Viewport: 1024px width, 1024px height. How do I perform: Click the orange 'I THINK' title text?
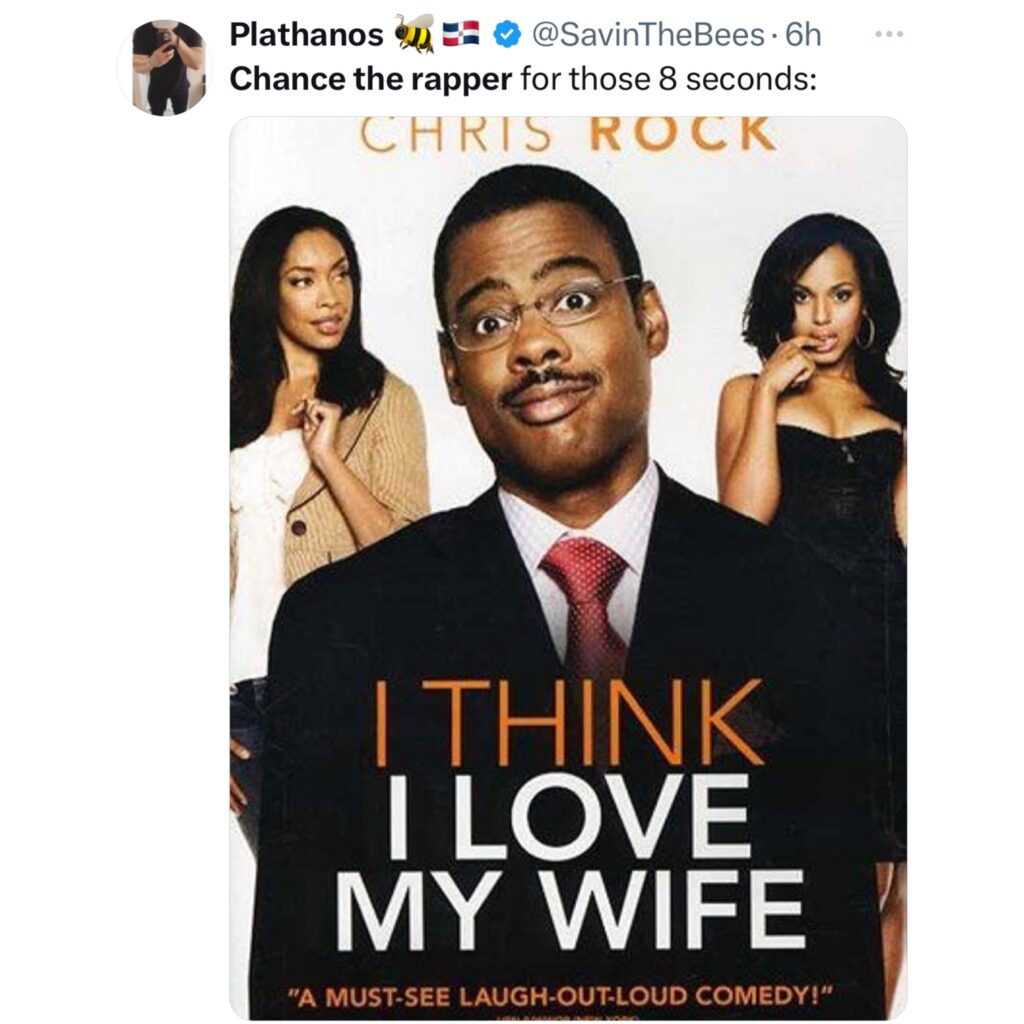pos(568,722)
